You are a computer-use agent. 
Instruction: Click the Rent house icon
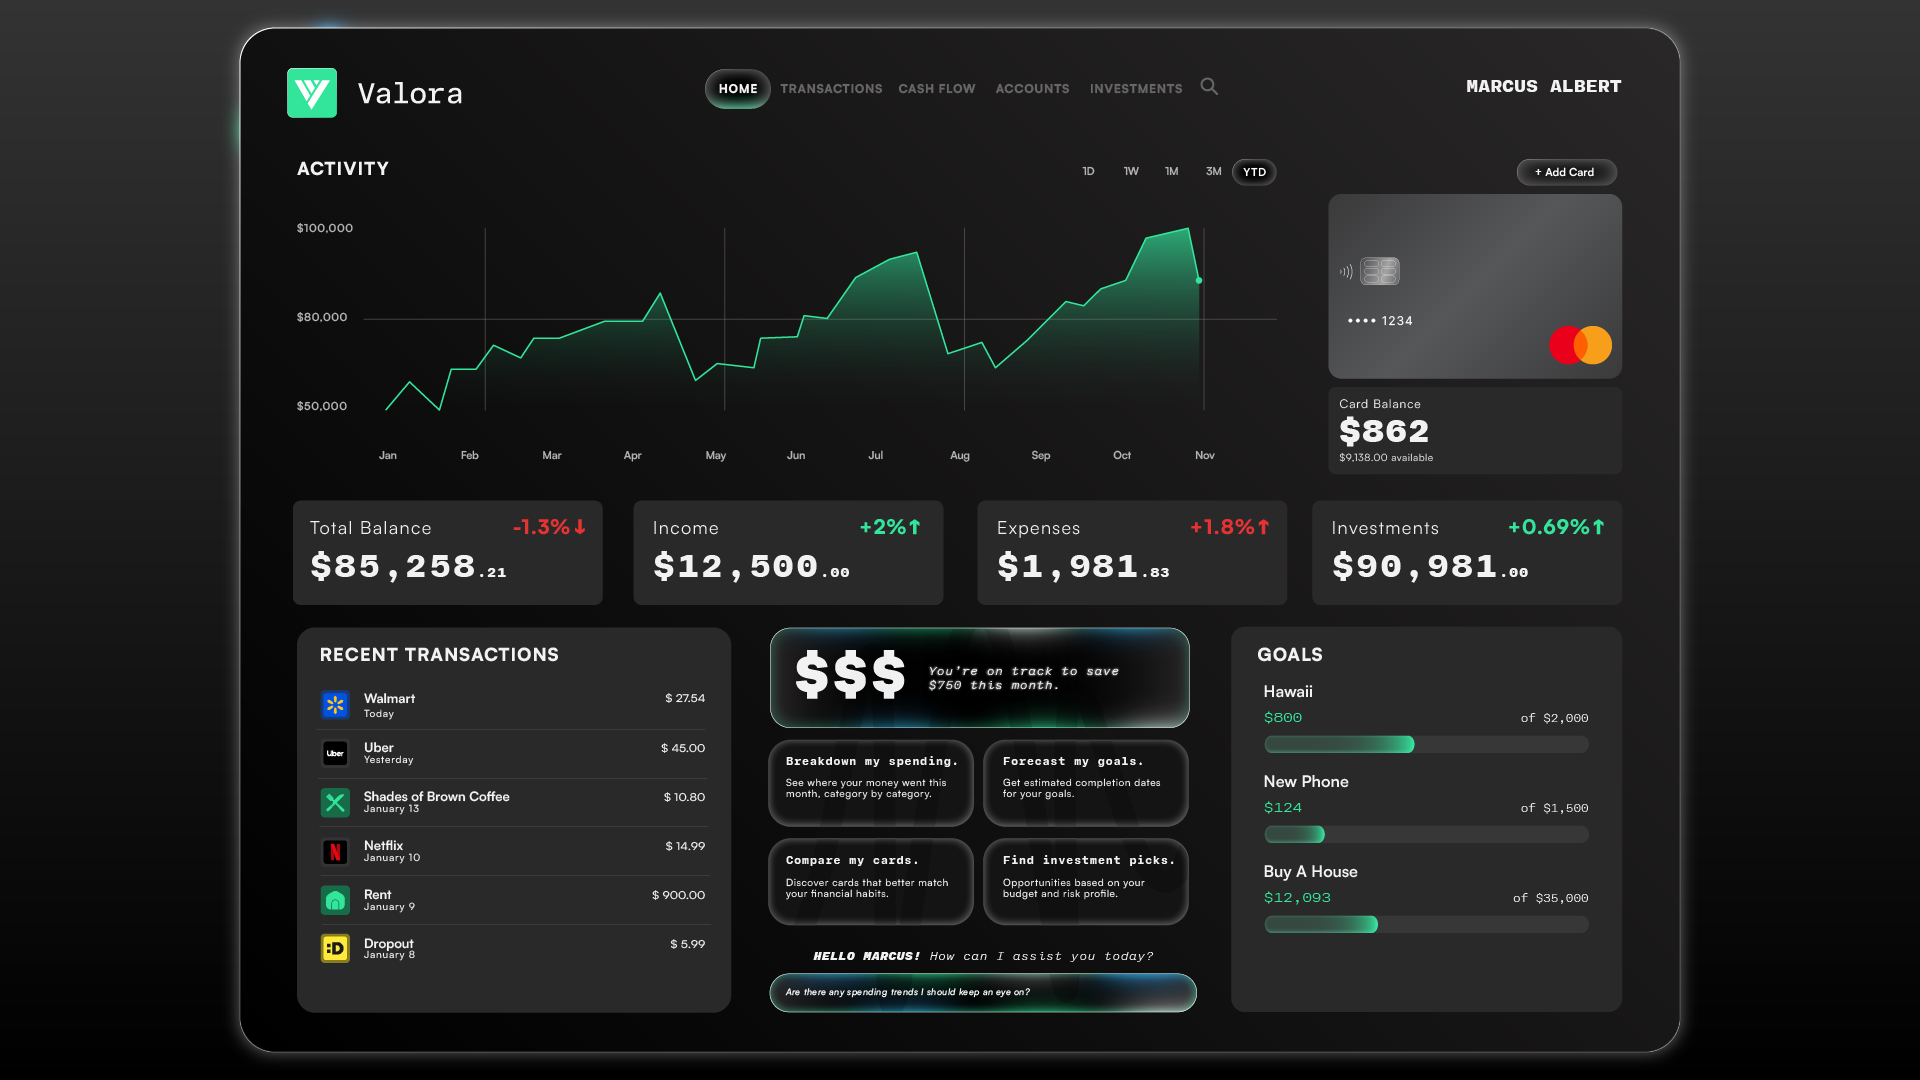coord(335,900)
